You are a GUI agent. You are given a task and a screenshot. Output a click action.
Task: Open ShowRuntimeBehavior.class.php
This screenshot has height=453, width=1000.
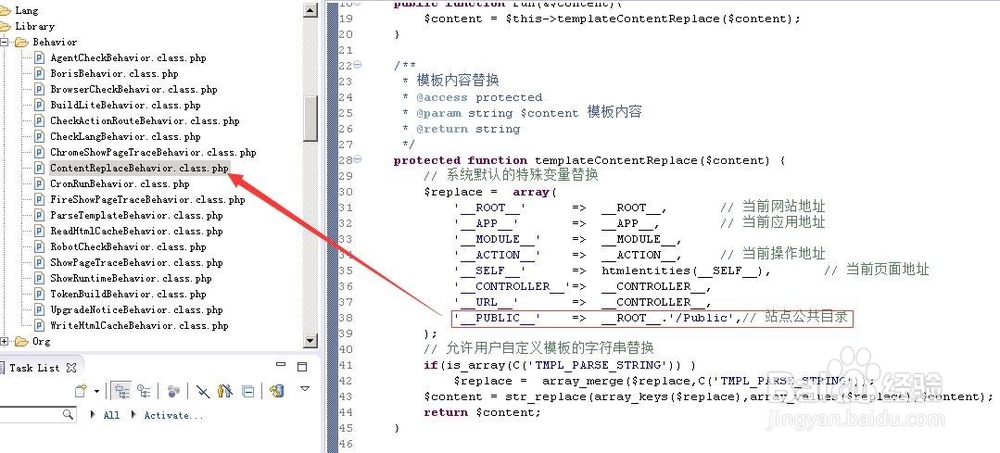point(131,278)
